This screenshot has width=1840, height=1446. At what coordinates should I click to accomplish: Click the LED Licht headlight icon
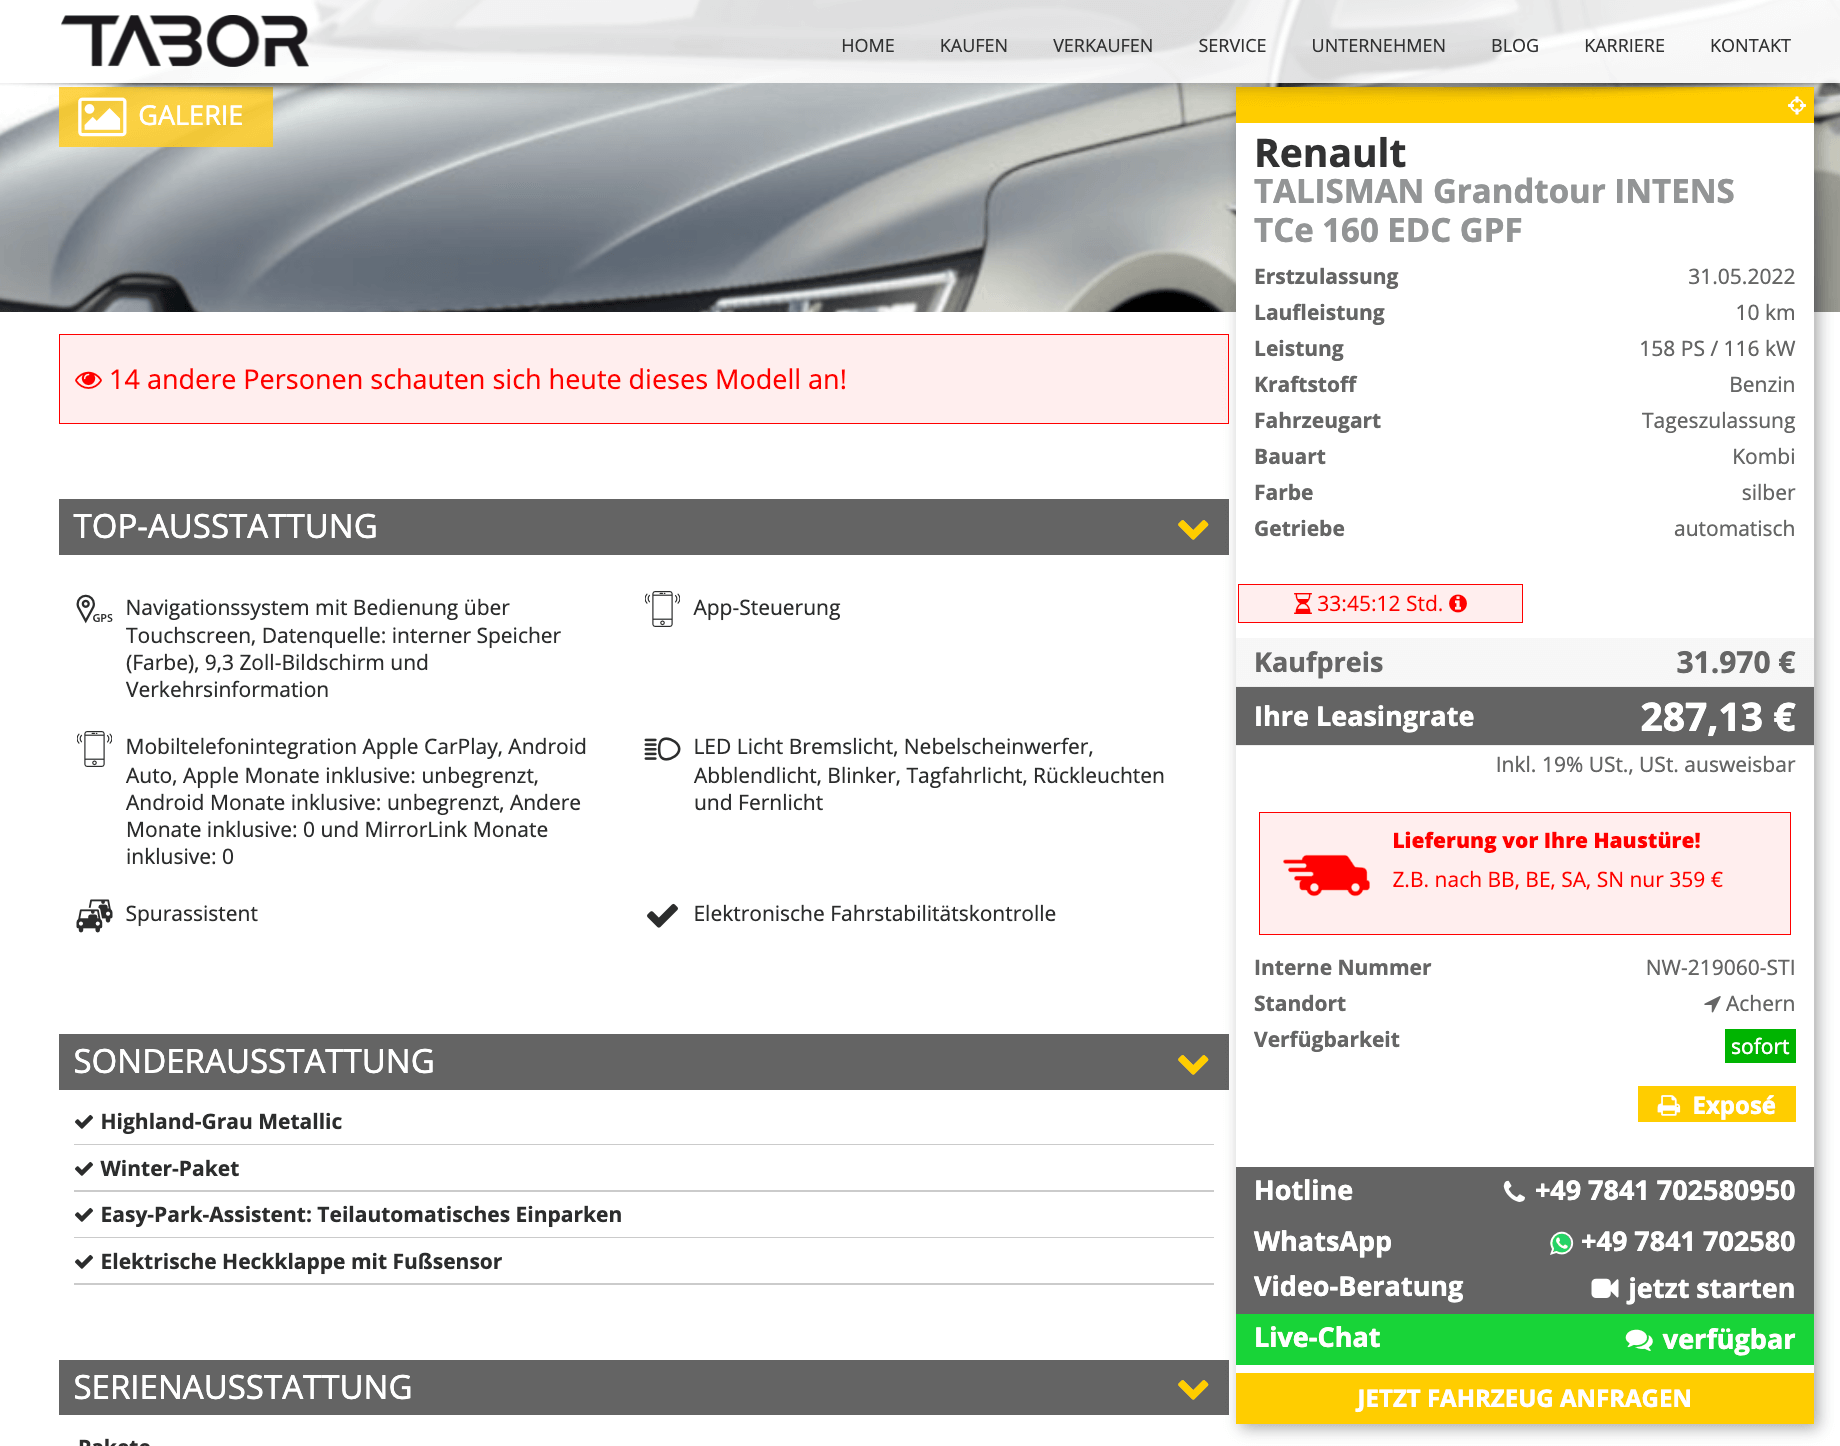662,748
